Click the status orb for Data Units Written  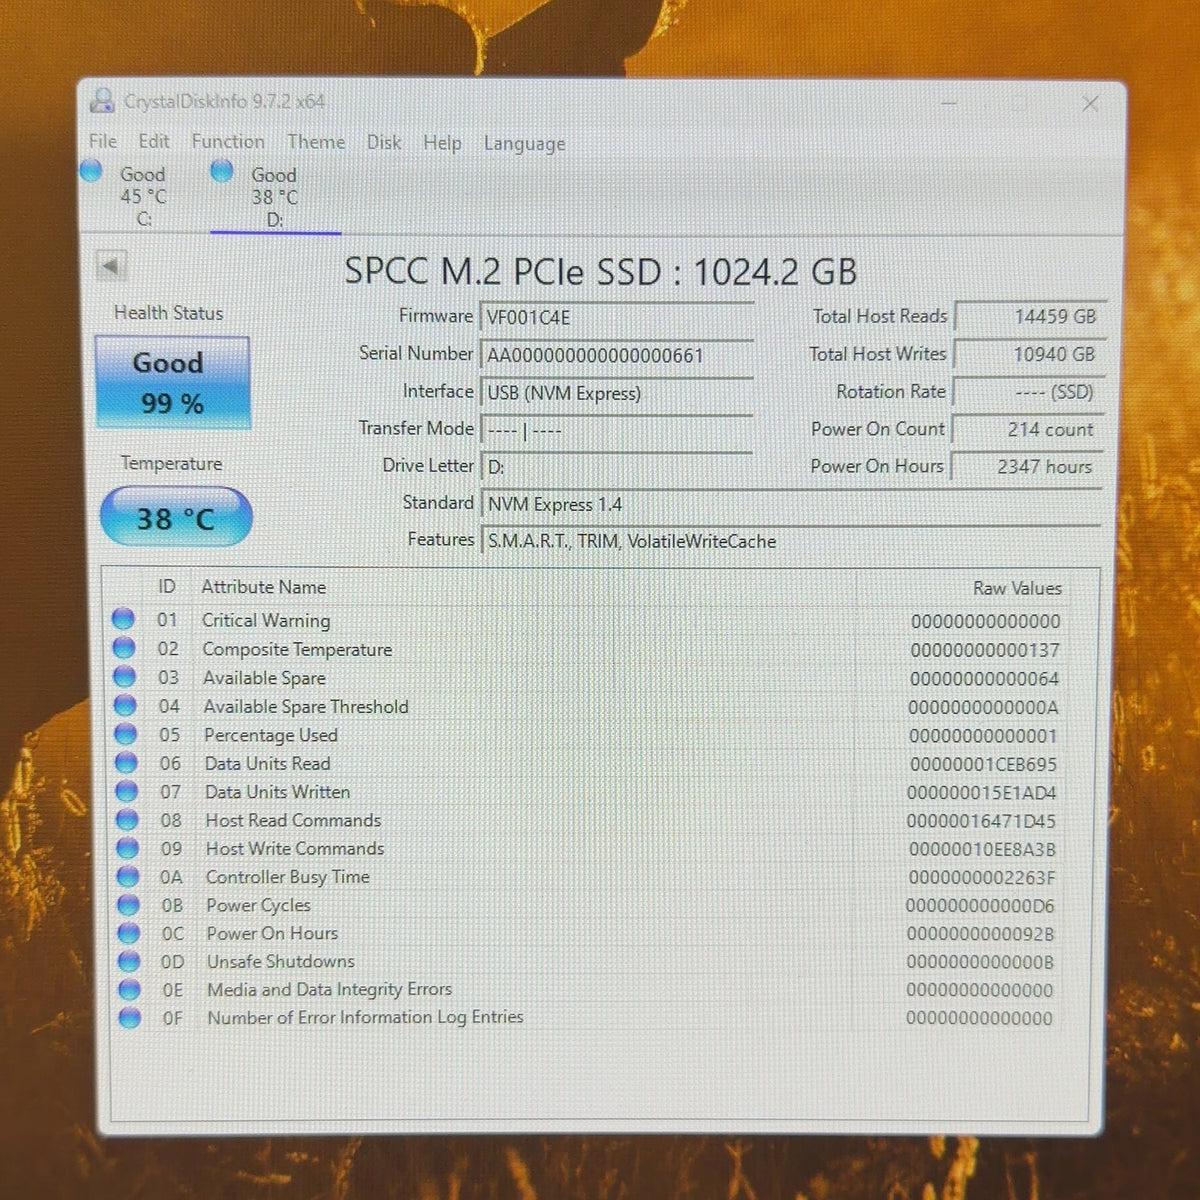126,791
